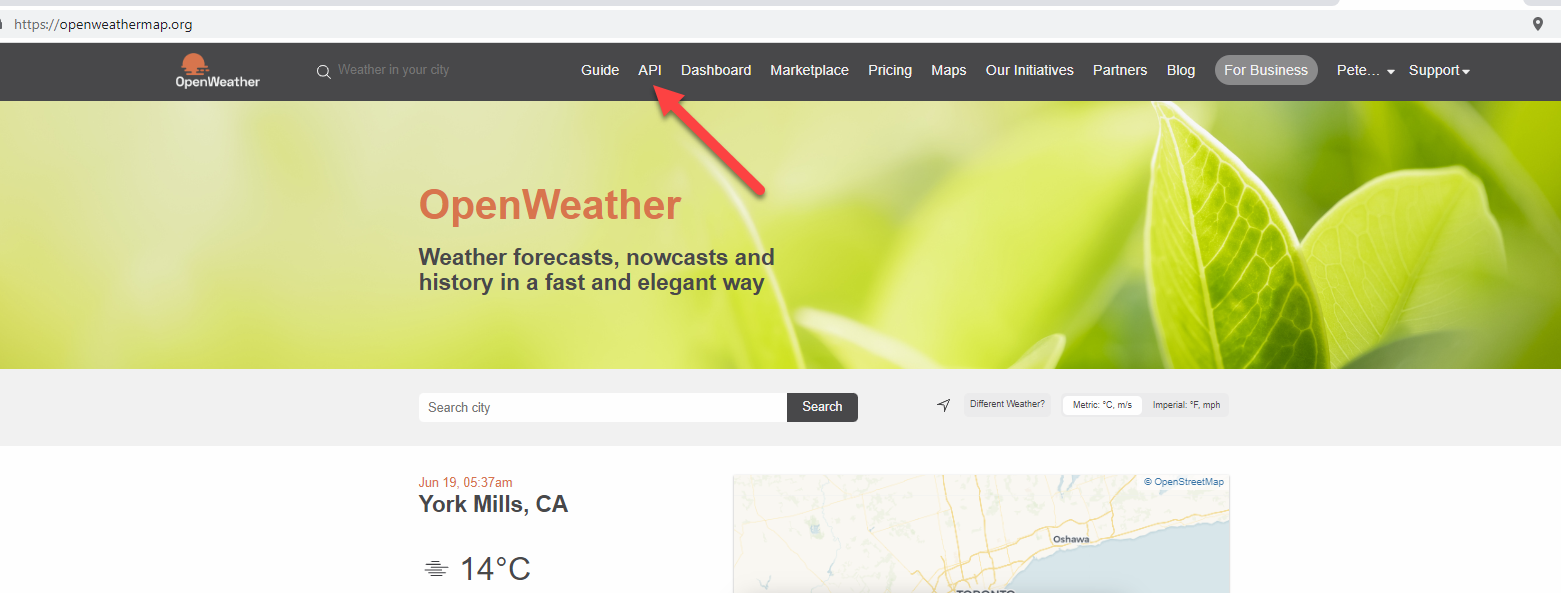Focus the 'Weather in your city' header field
The image size is (1561, 593).
[393, 70]
